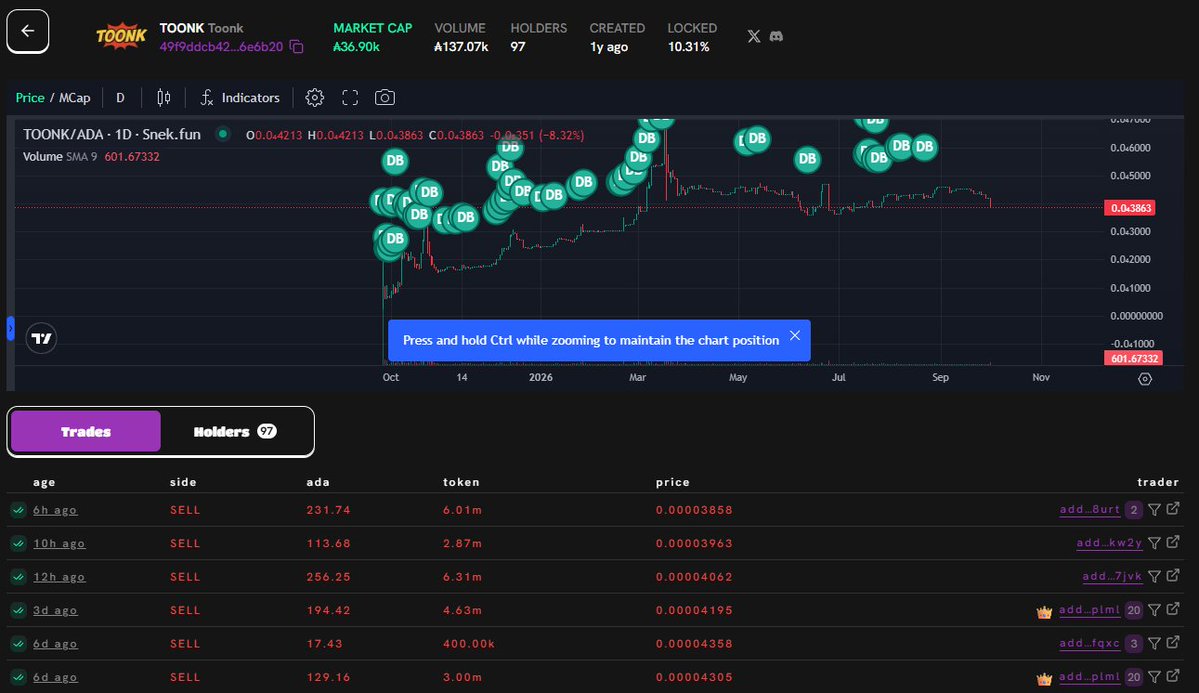This screenshot has height=693, width=1199.
Task: Click confirmed check icon on 6h ago row
Action: coord(18,510)
